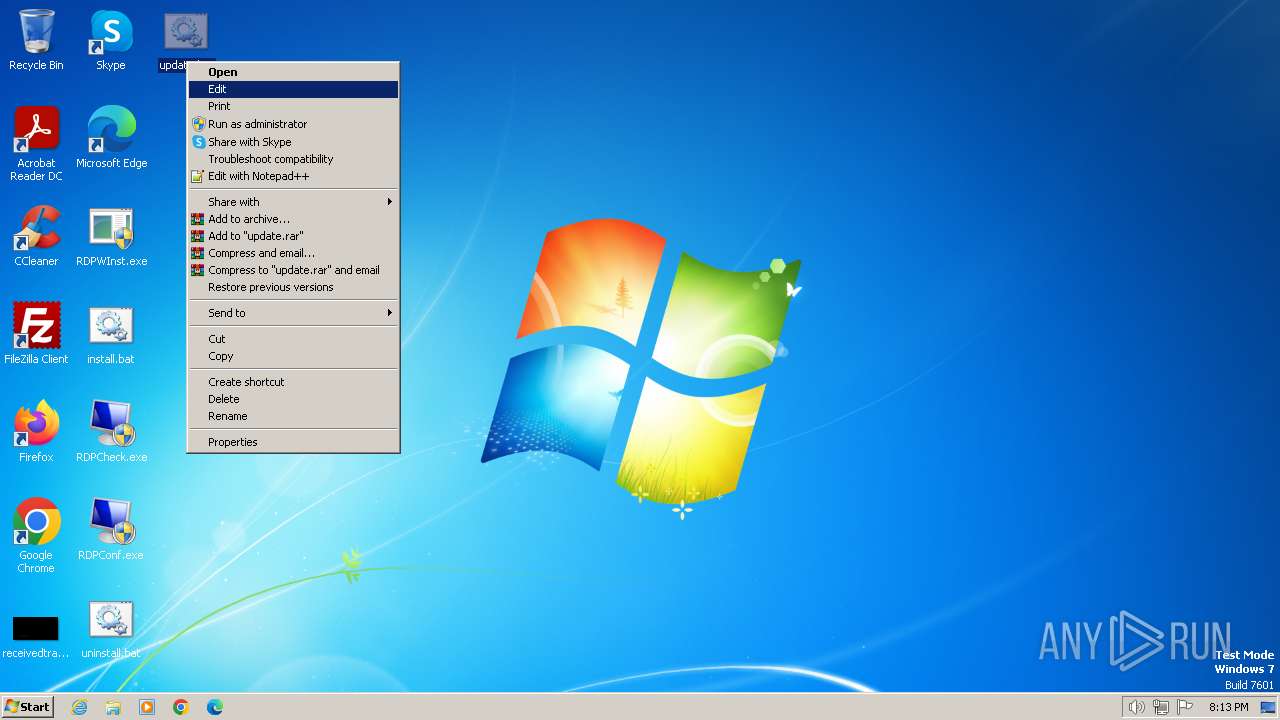
Task: Select install.bat desktop file
Action: 111,334
